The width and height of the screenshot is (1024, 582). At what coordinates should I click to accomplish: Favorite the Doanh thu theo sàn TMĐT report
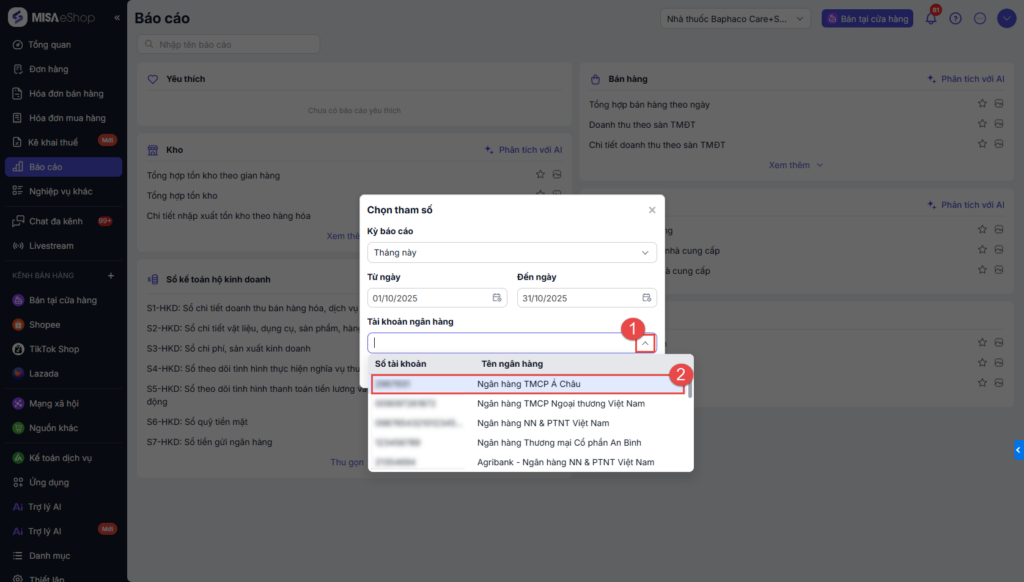pos(982,123)
